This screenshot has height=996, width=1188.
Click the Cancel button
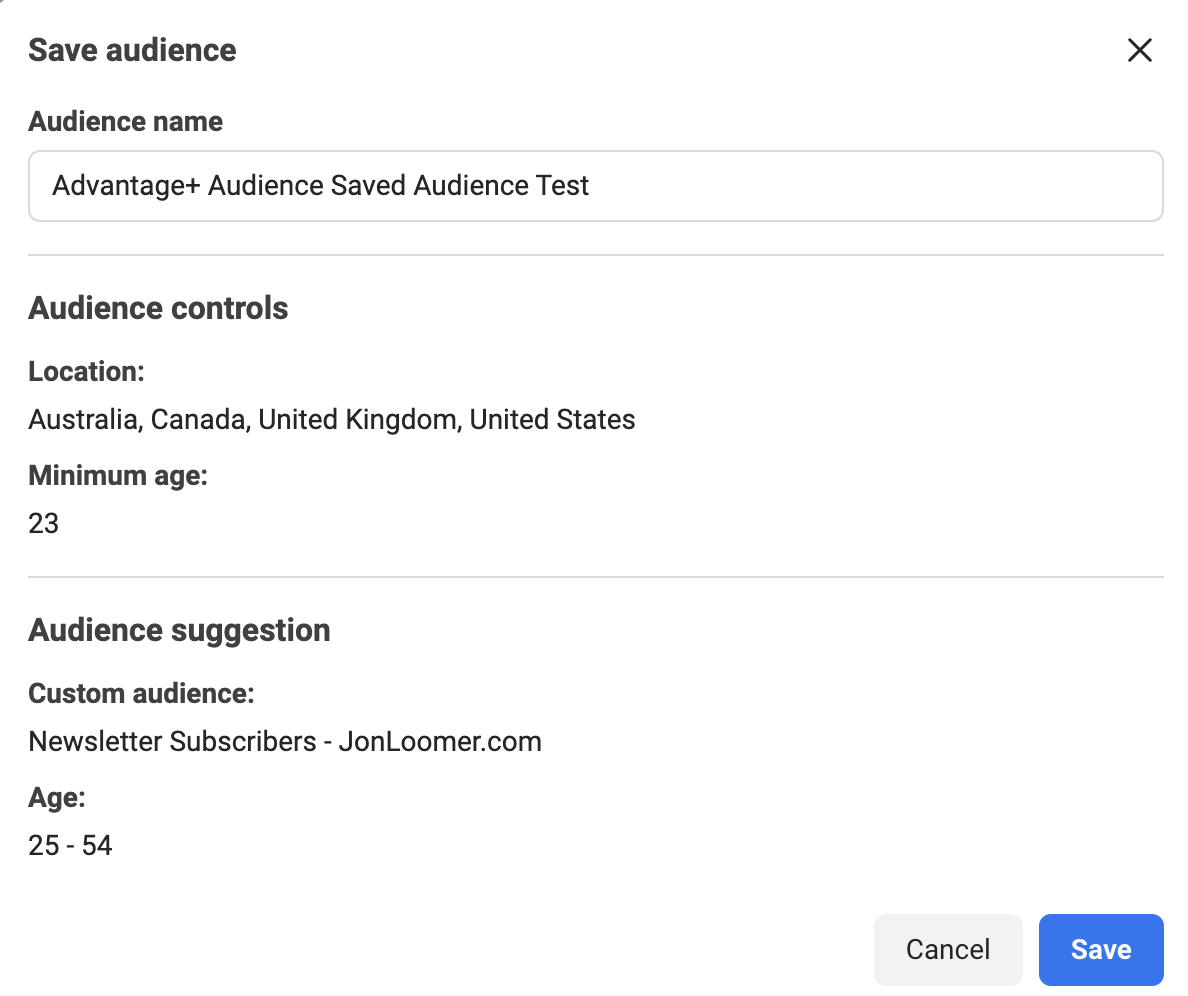(x=948, y=949)
